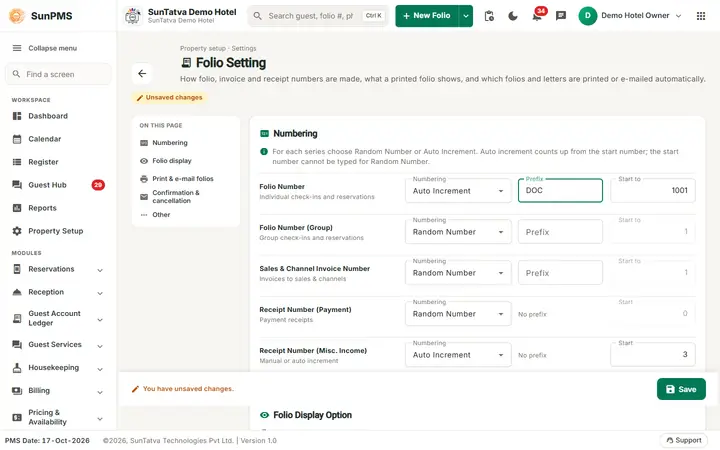
Task: Open Folio Number numbering dropdown
Action: pos(458,191)
